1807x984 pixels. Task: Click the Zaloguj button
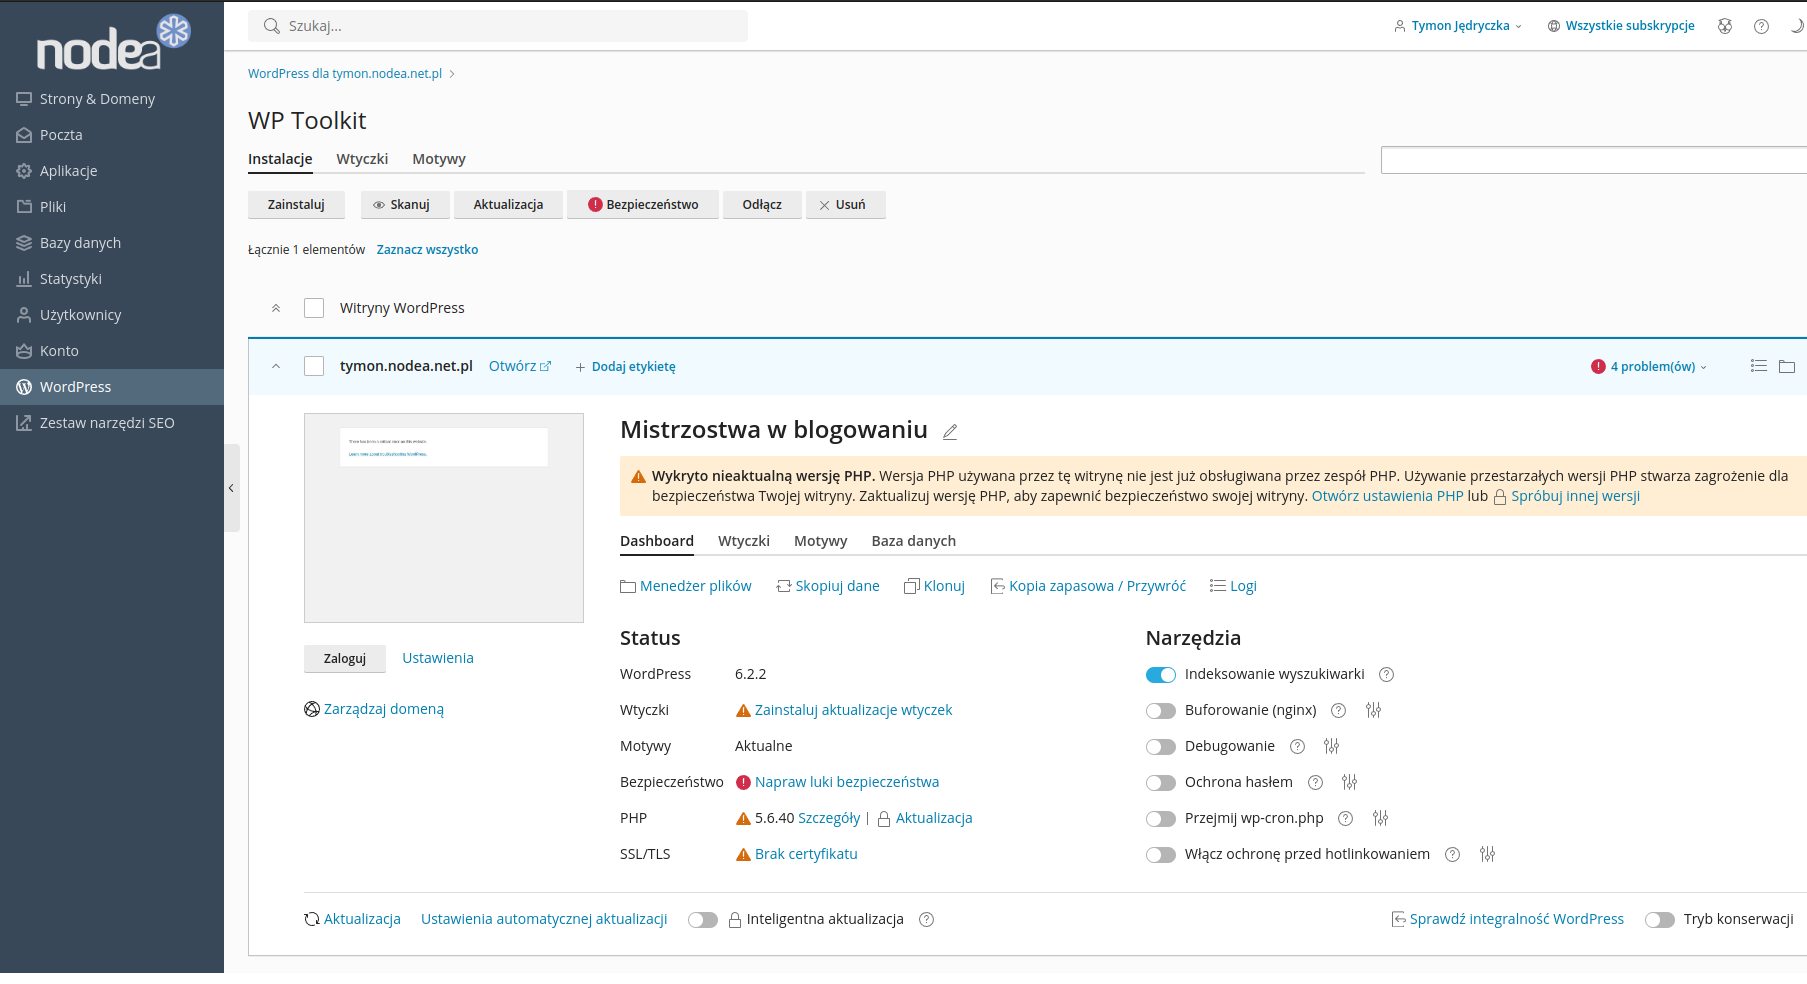(344, 658)
